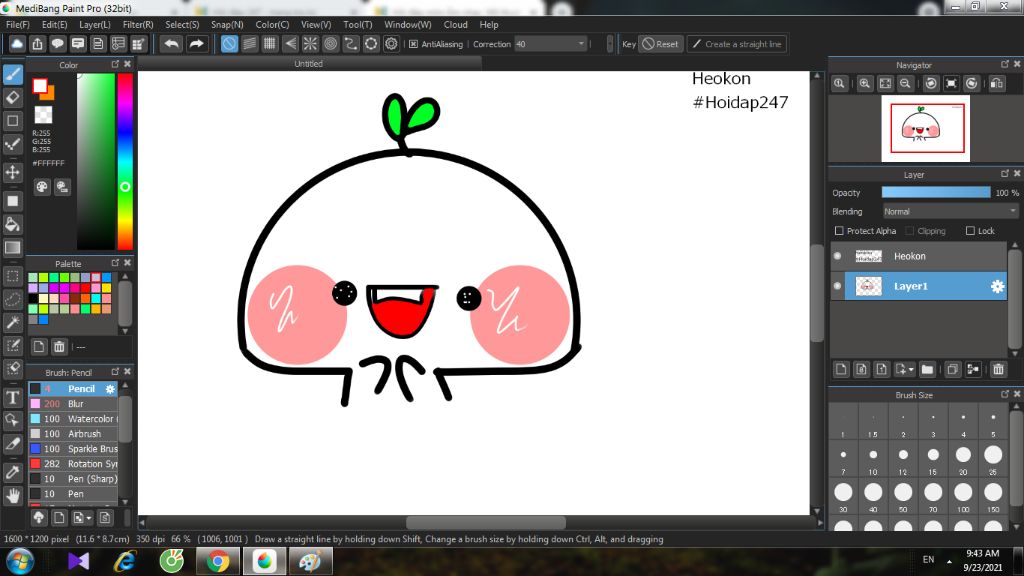1024x576 pixels.
Task: Select the Watercolor brush
Action: click(x=73, y=419)
